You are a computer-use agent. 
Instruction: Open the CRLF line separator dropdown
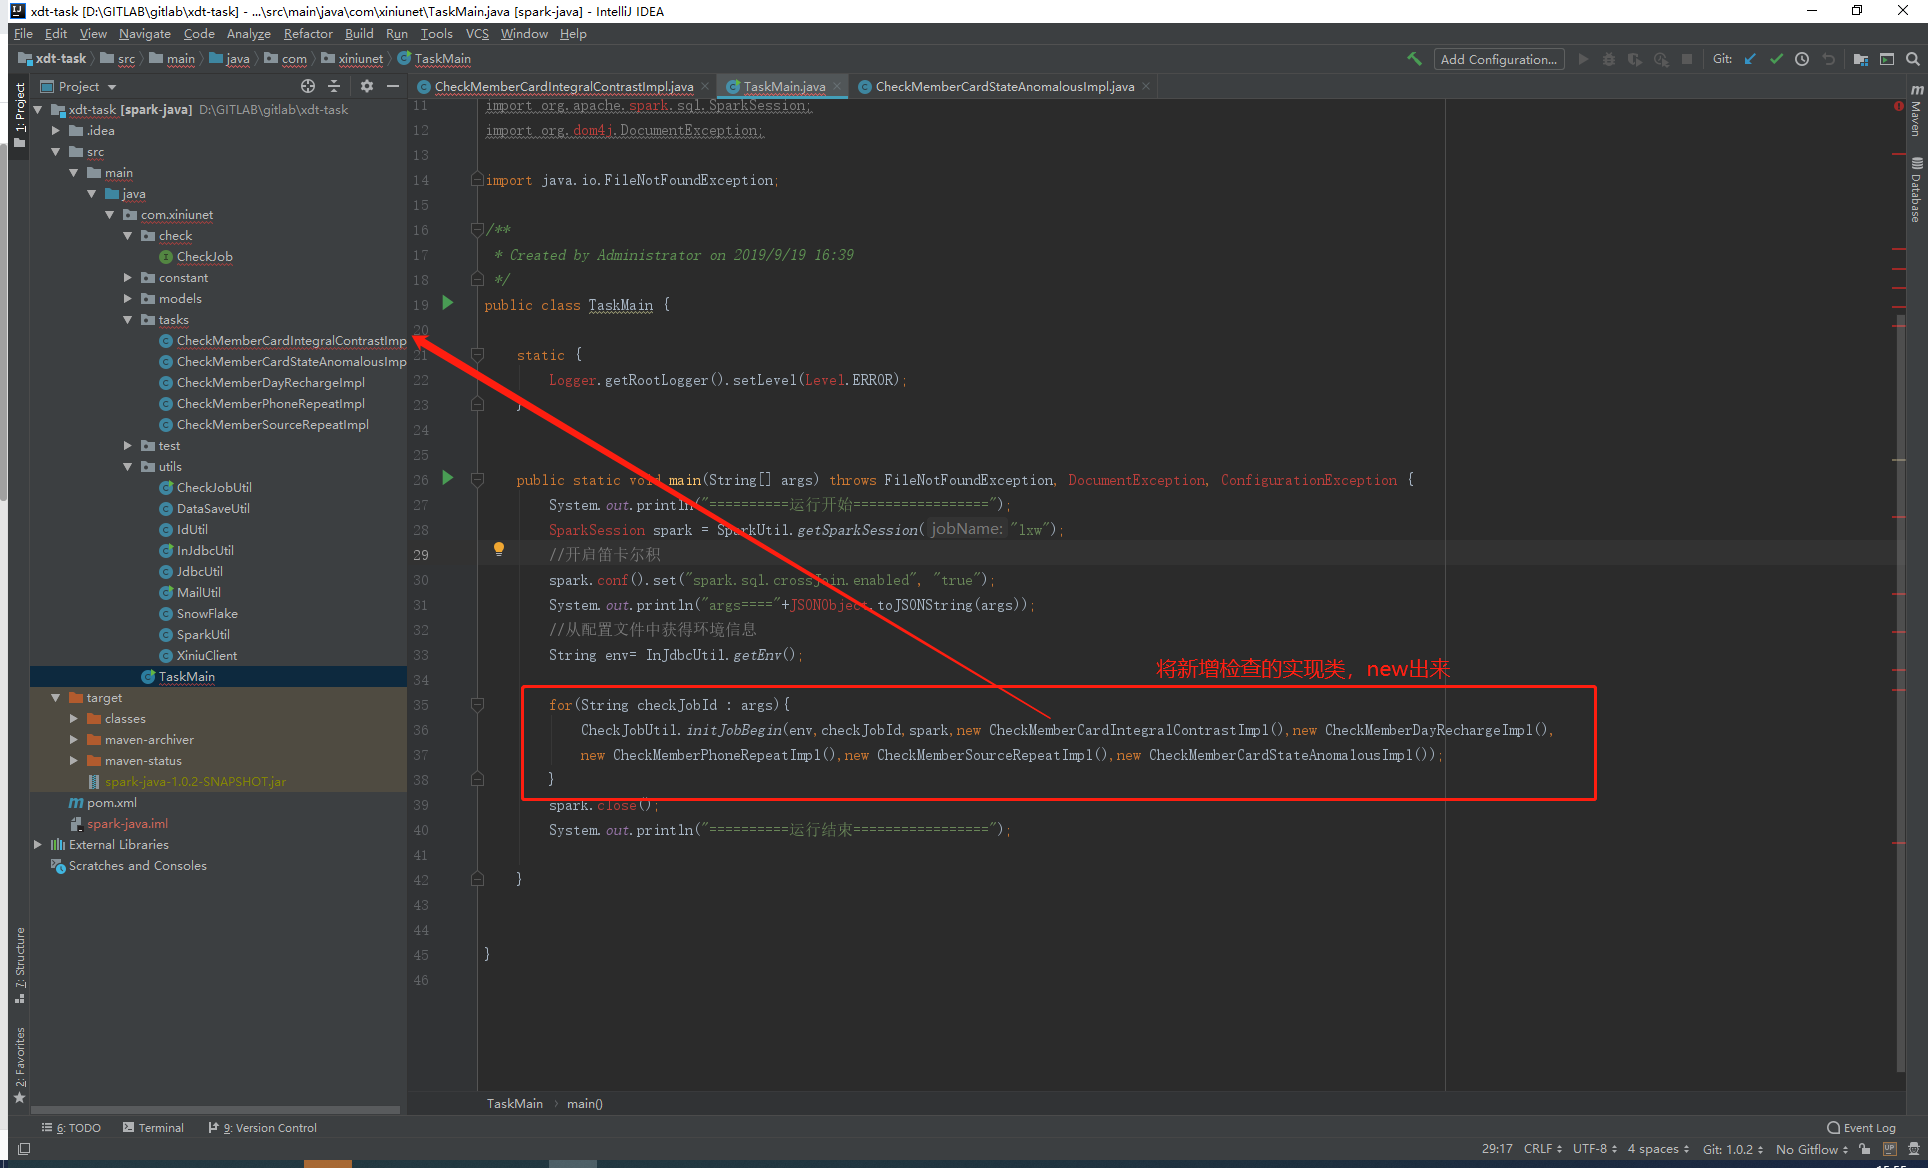pos(1543,1149)
